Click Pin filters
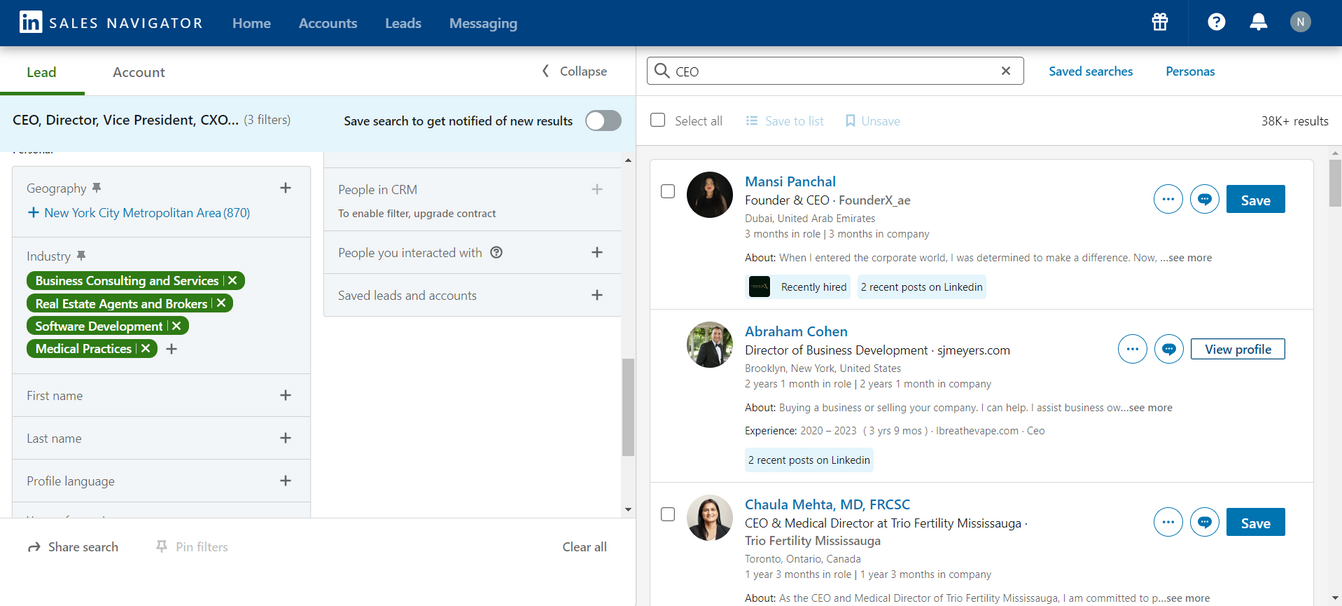The image size is (1342, 606). [192, 547]
